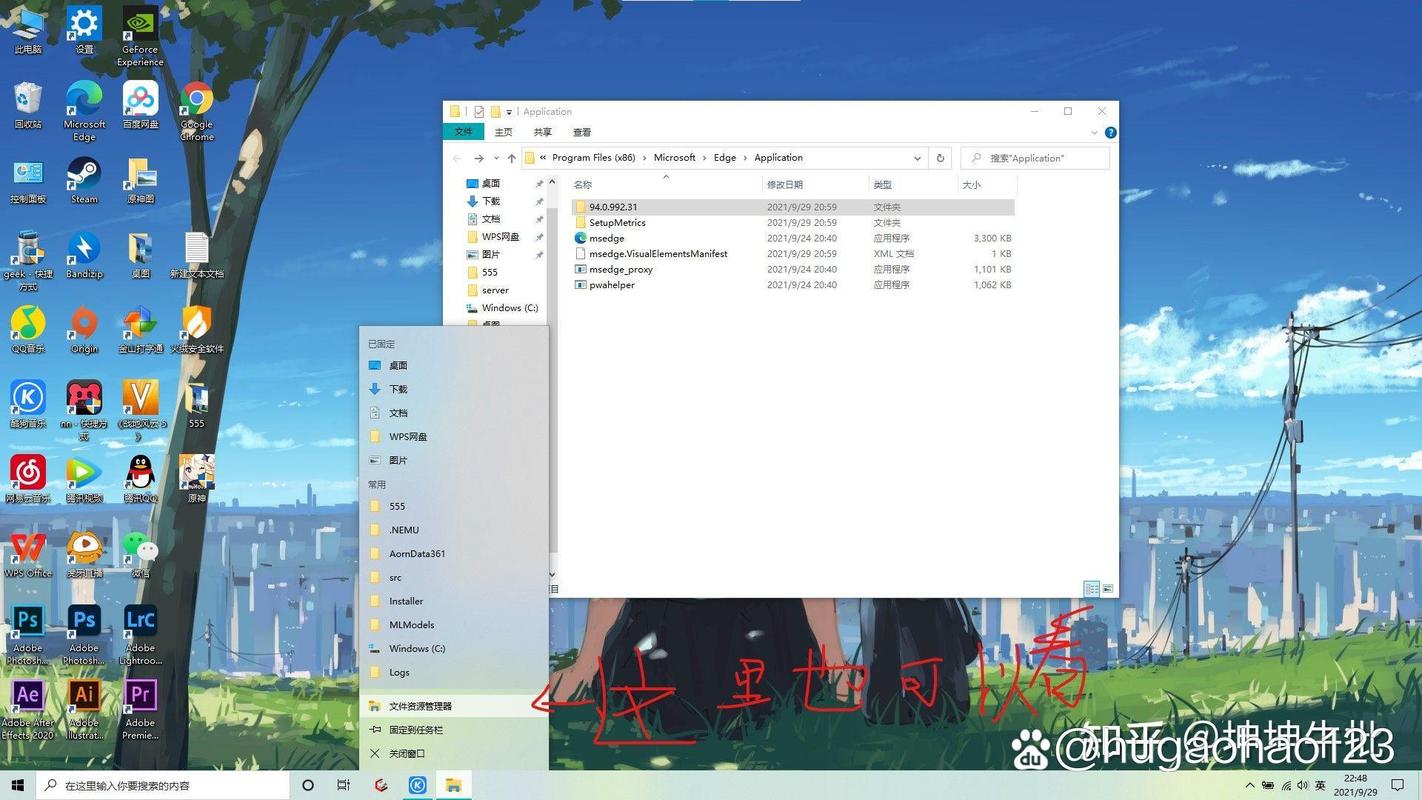
Task: Expand Windows (C:) in the navigation pane
Action: tap(460, 307)
